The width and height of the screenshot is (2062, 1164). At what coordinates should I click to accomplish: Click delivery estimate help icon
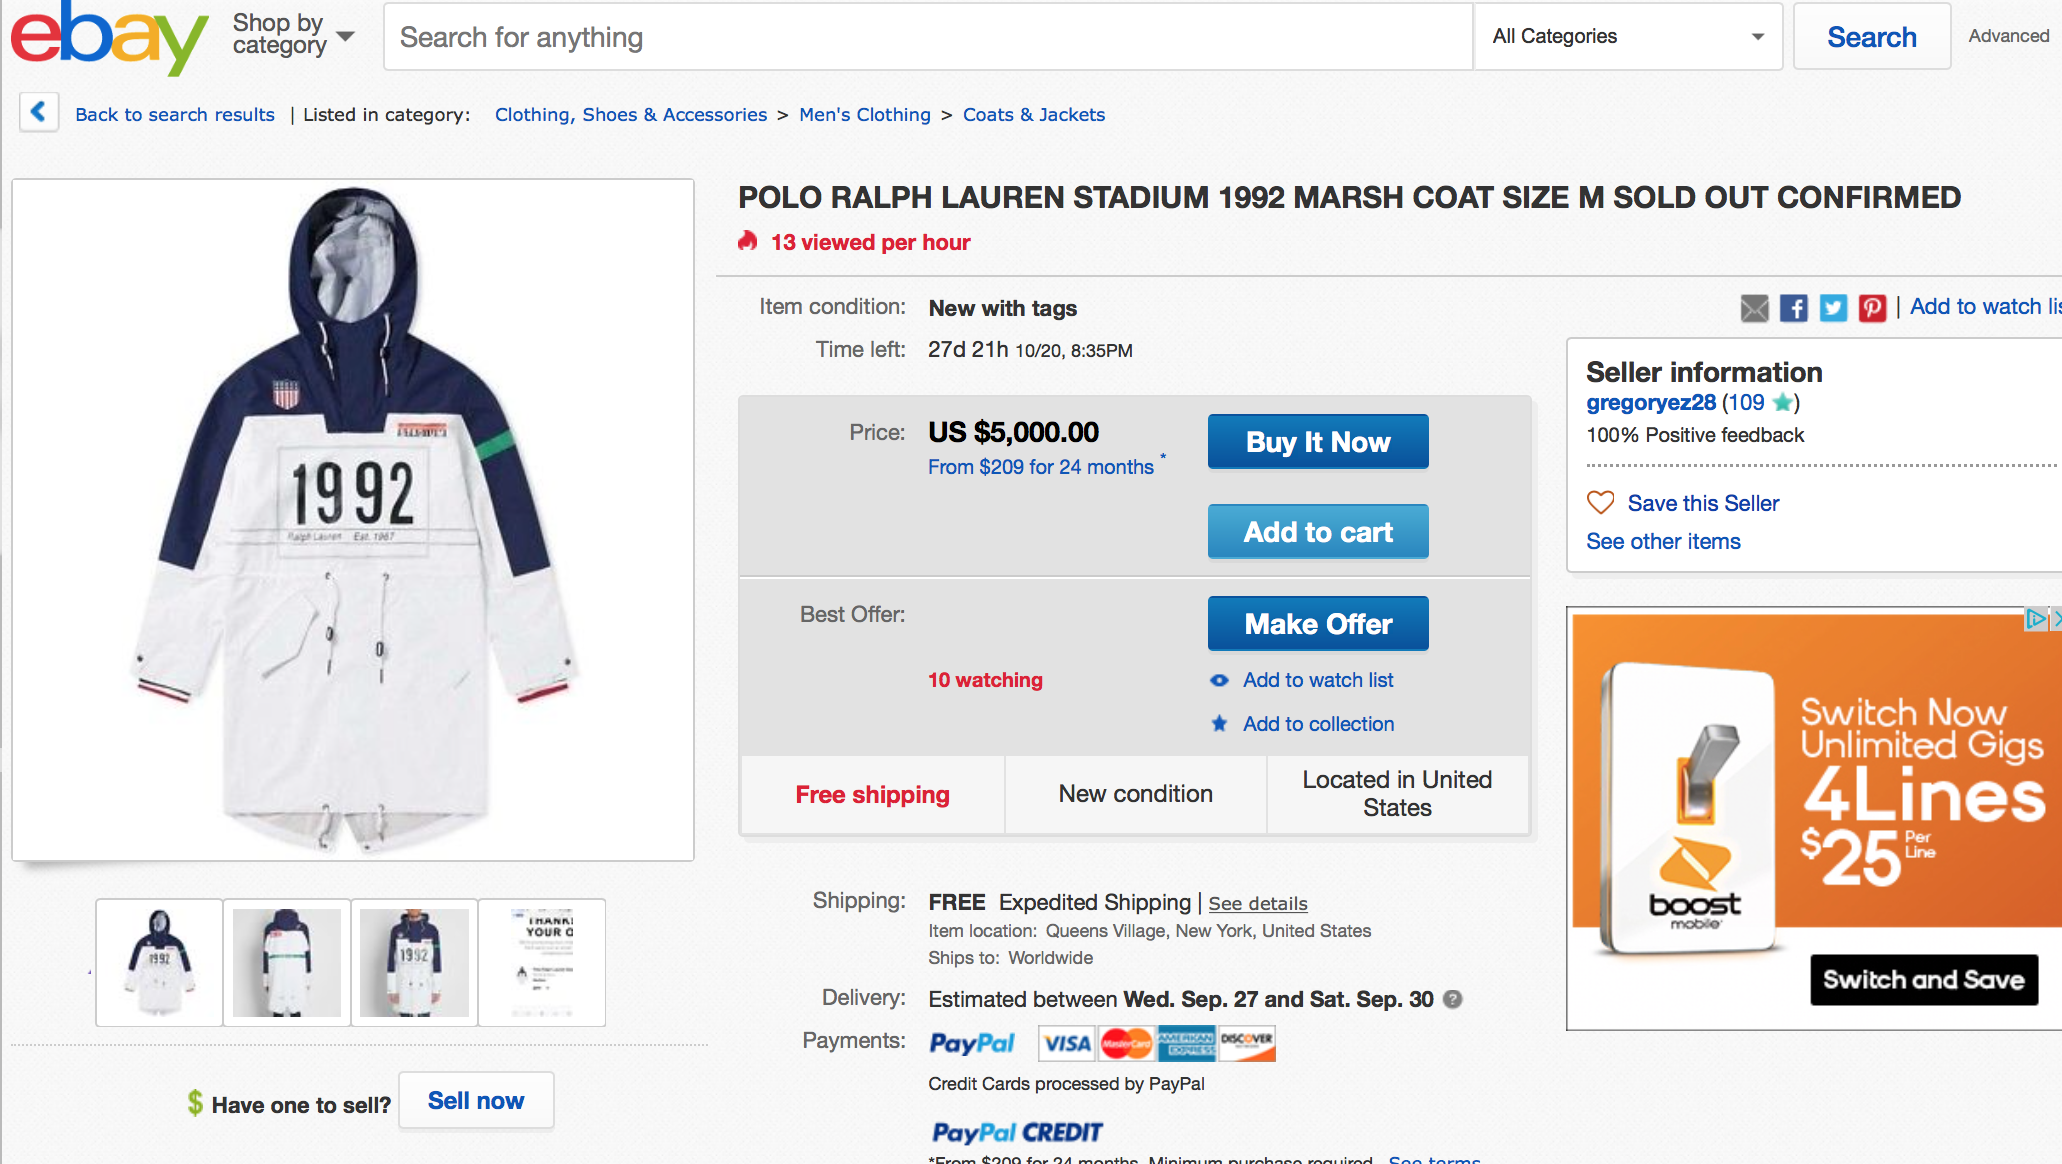[1453, 999]
